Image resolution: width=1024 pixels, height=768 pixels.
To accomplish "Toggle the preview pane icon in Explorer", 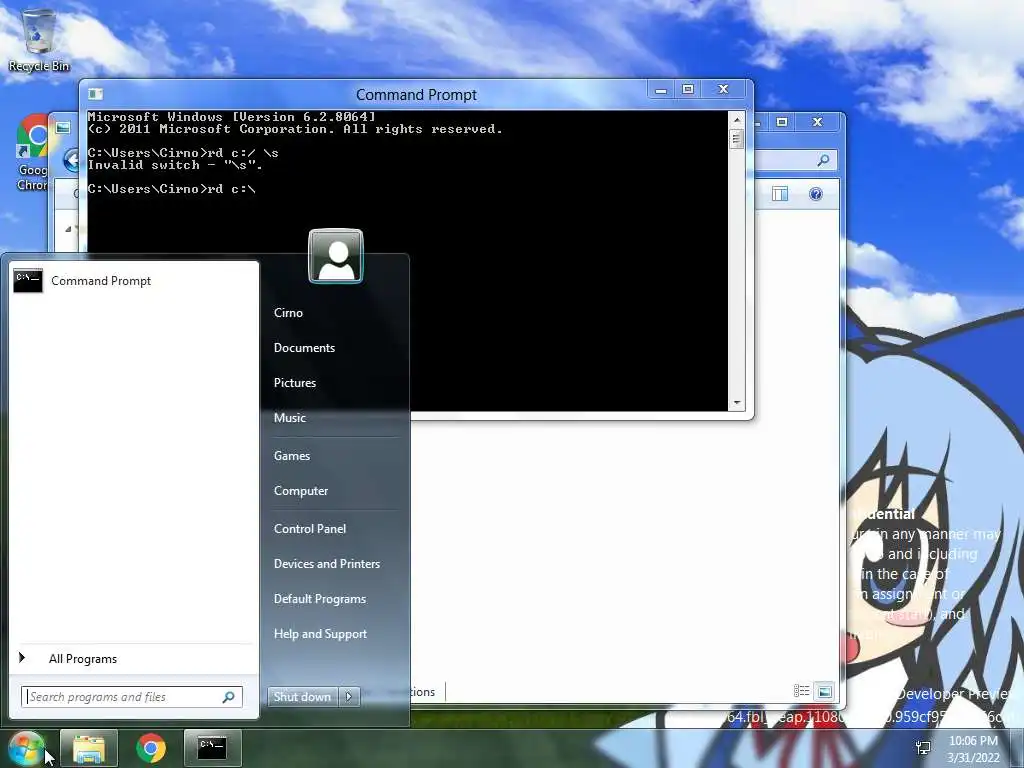I will tap(780, 194).
